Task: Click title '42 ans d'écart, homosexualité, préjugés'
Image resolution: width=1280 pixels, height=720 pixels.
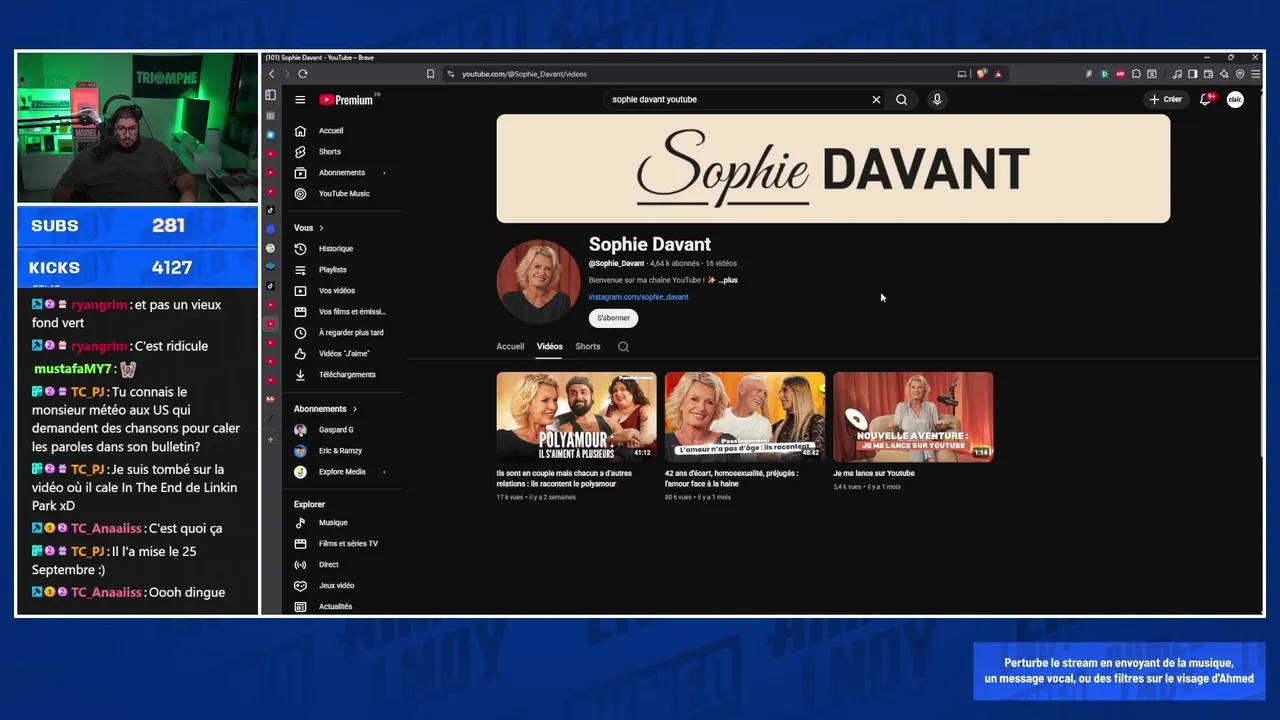Action: 731,479
